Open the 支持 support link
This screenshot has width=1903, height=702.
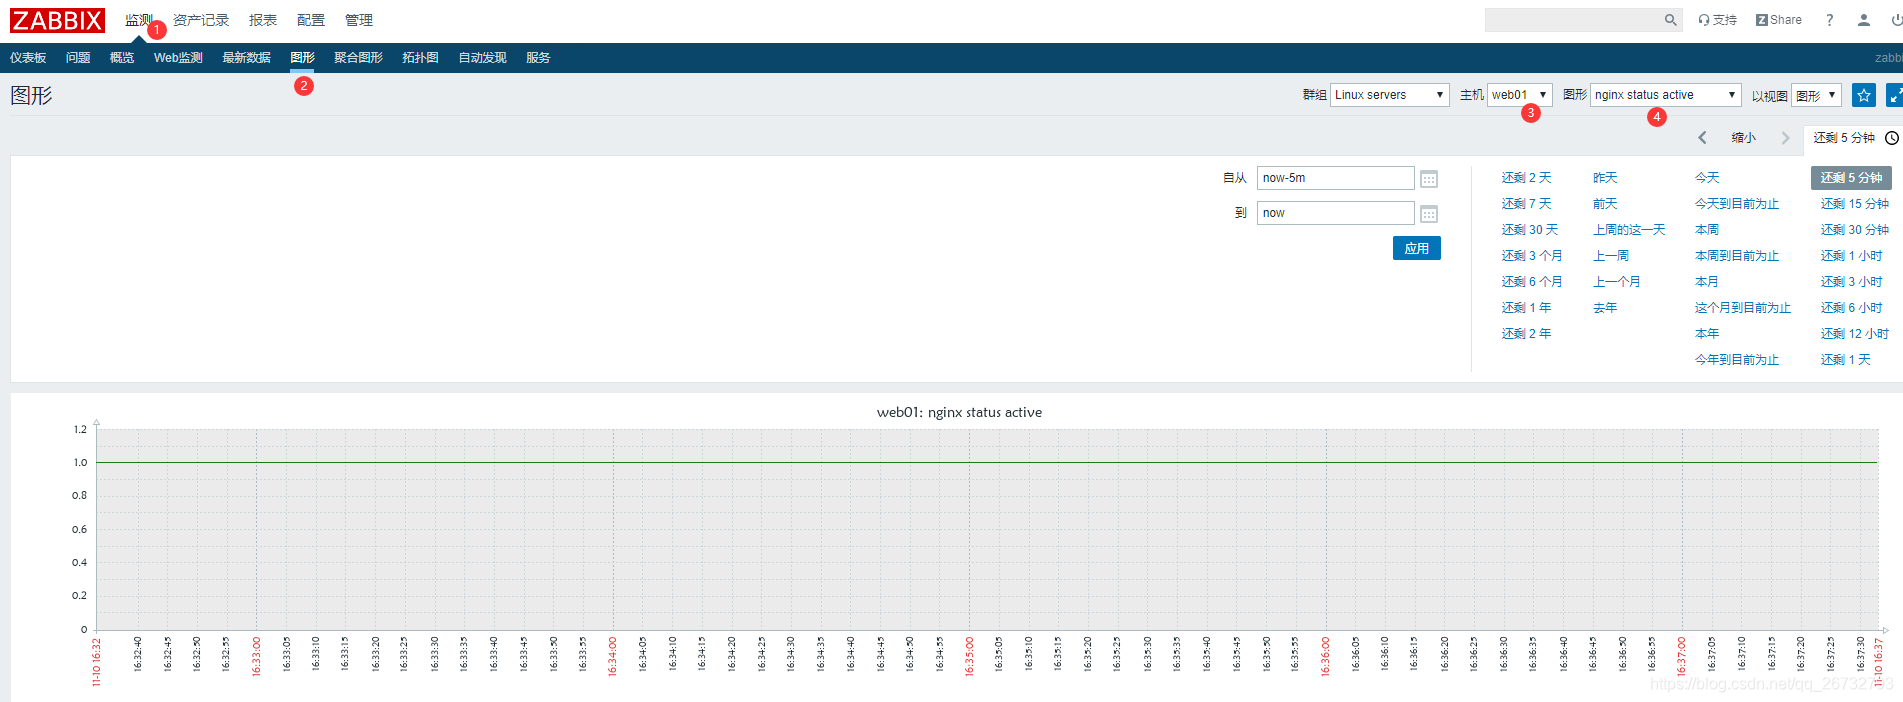tap(1717, 20)
